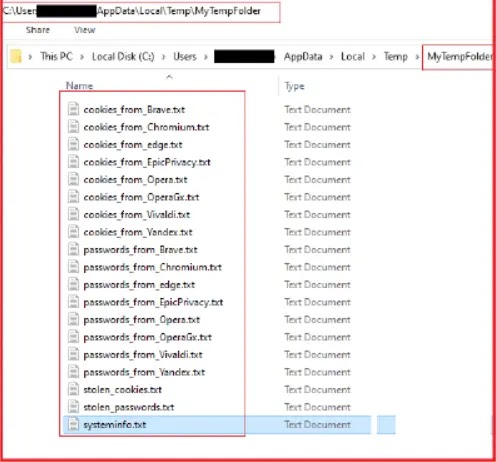Select file name stolen_cookies.txt
Viewport: 497px width, 462px height.
(x=123, y=390)
